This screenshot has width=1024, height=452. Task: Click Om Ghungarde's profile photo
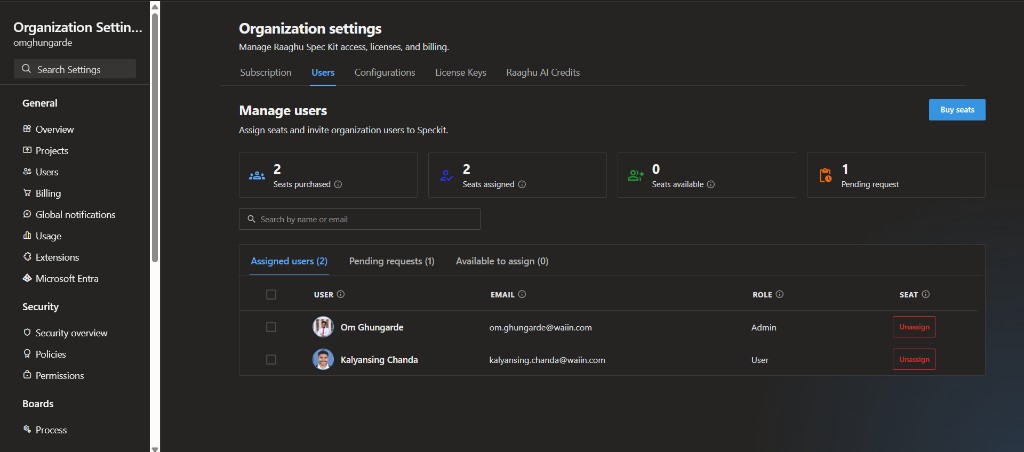323,327
